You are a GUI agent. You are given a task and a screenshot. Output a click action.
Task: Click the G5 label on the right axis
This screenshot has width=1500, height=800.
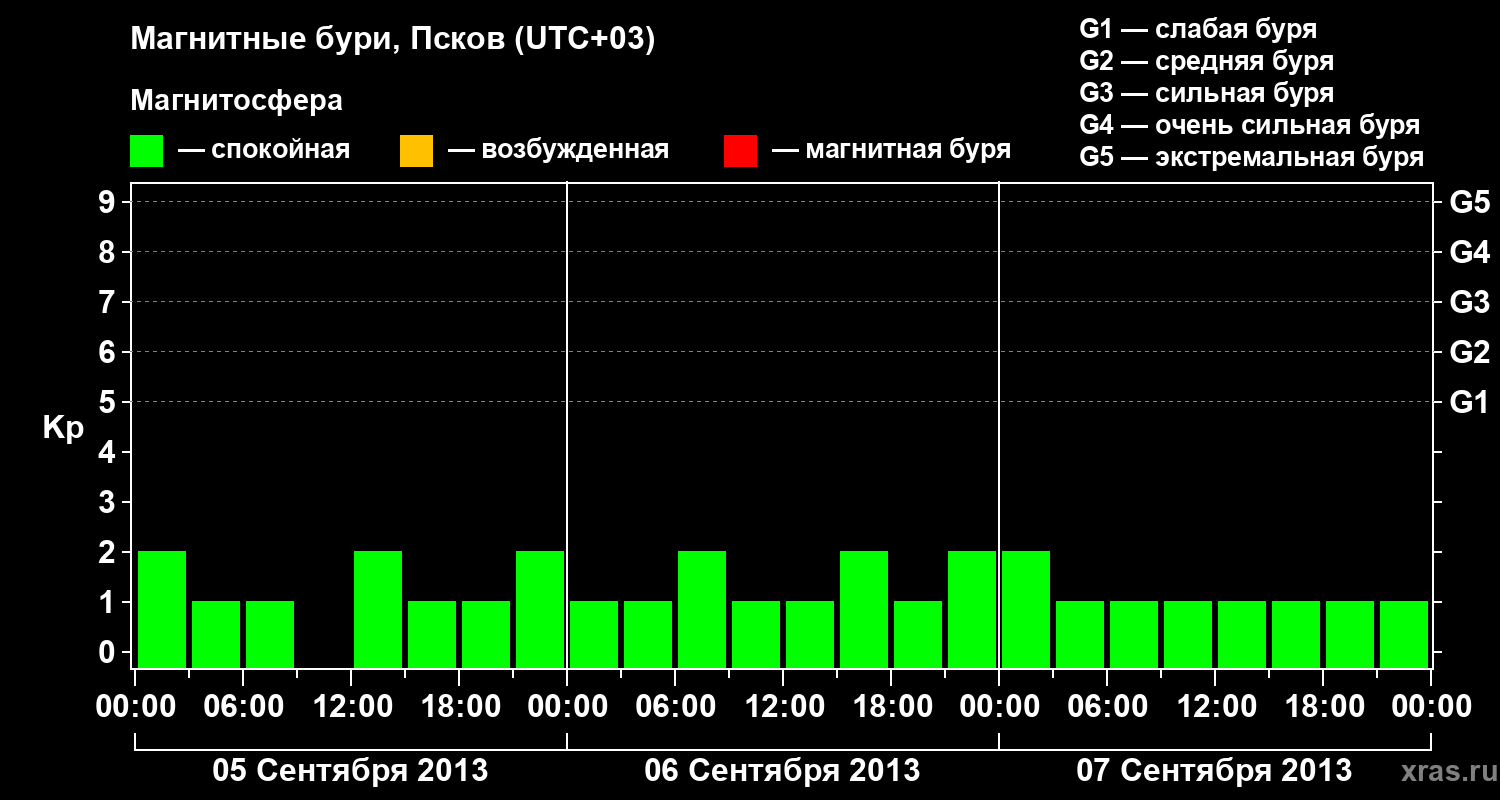1470,202
